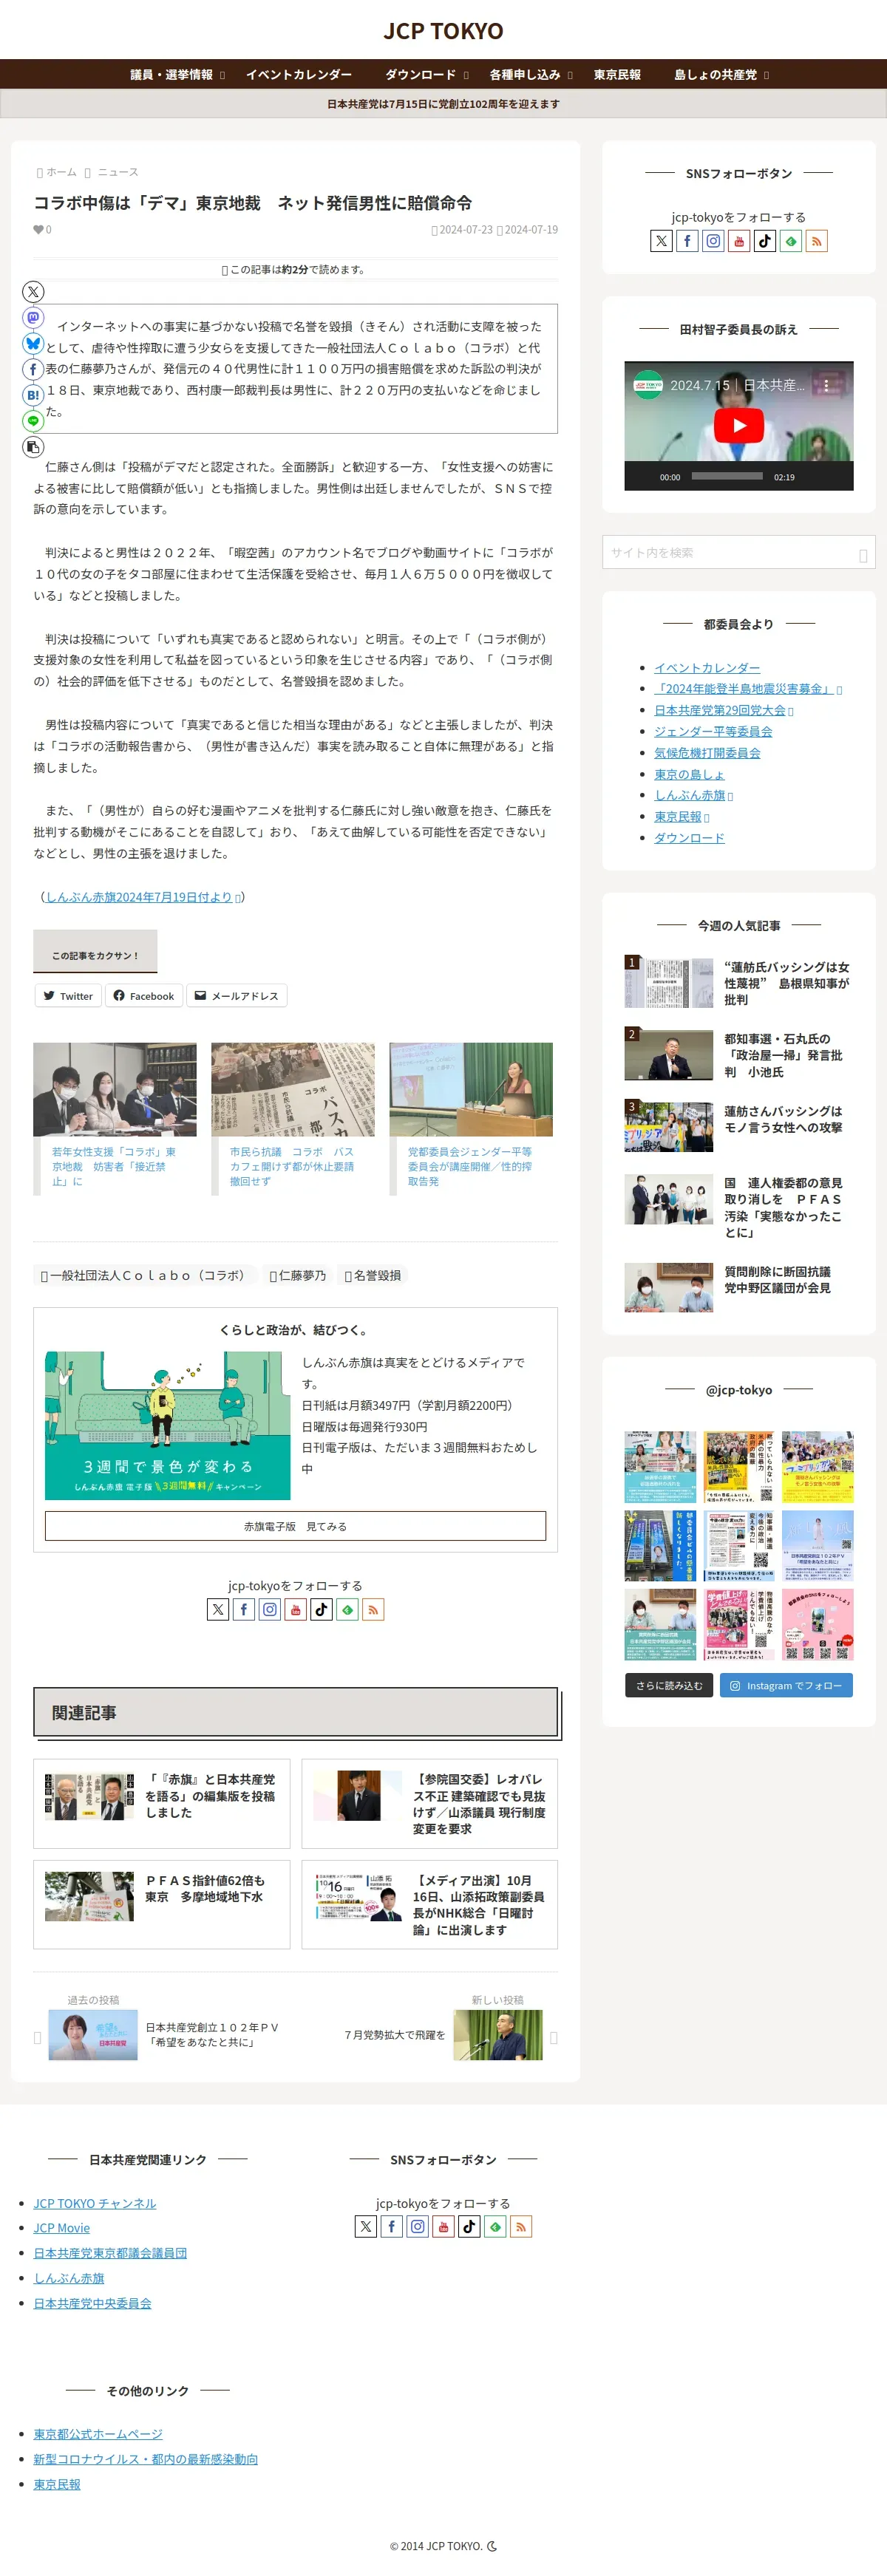The height and width of the screenshot is (2576, 887).
Task: Select the 仁藤夢乃 tag
Action: pos(298,1275)
